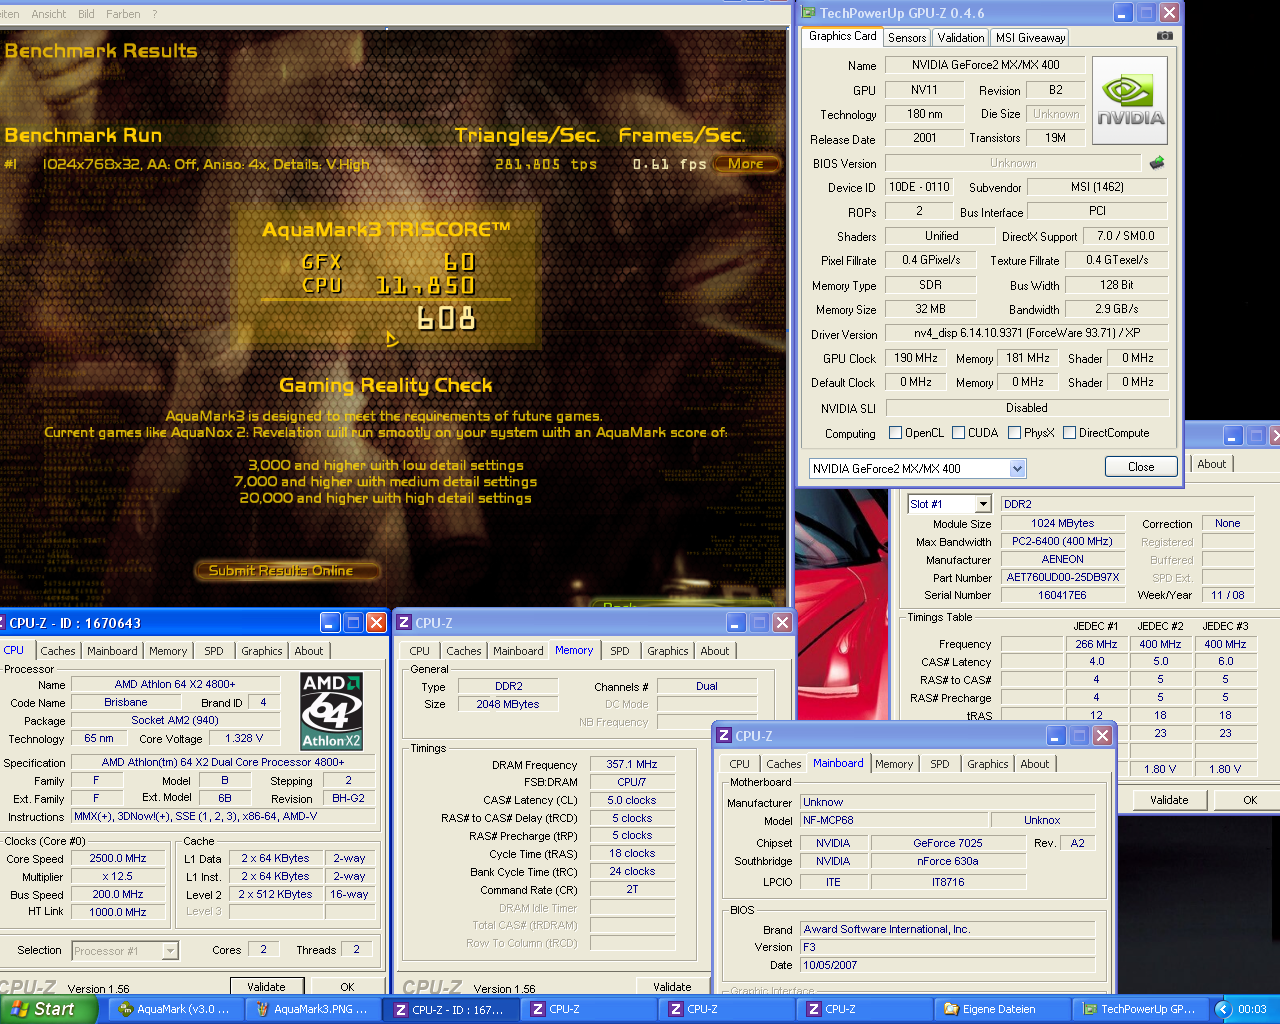Click the triangles result 281,805 tps
This screenshot has width=1280, height=1024.
click(546, 165)
